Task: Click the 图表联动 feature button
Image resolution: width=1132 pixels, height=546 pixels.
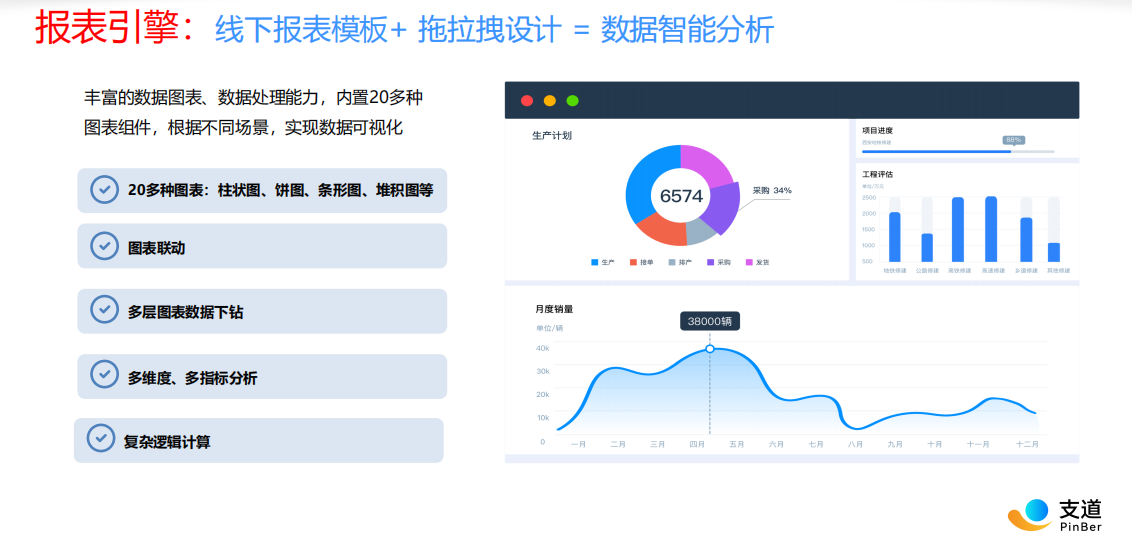Action: [262, 247]
